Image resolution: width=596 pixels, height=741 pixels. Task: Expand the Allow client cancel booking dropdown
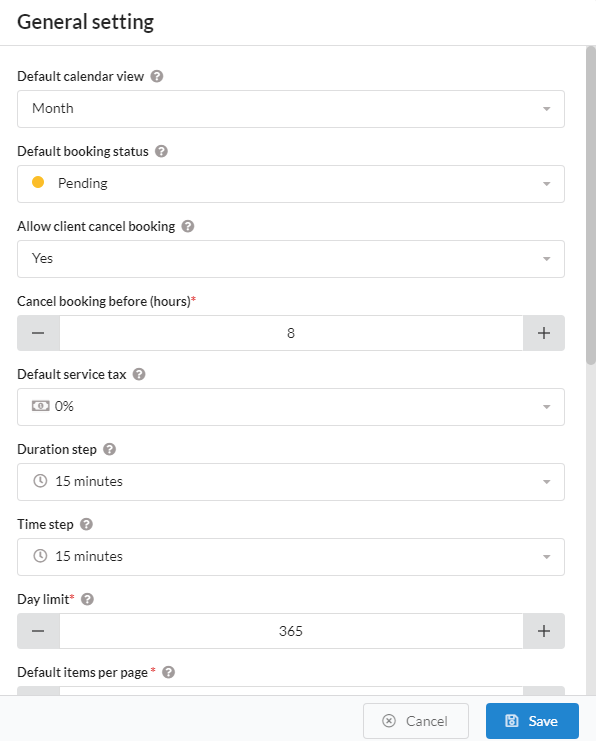point(291,259)
